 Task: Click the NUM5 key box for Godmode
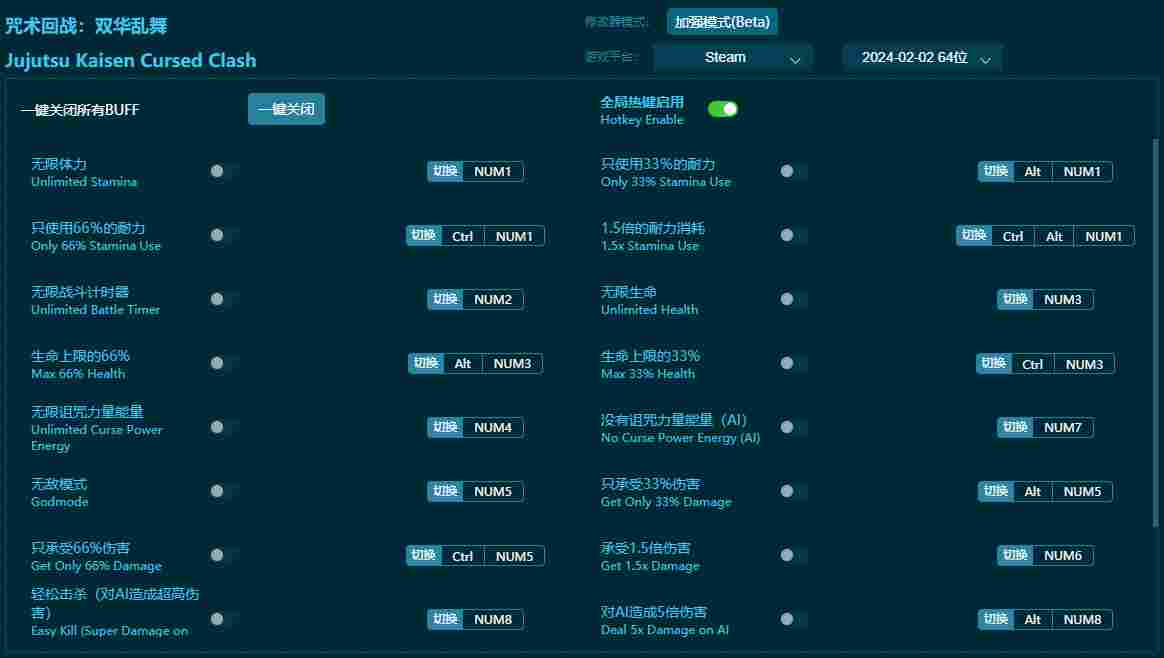click(493, 491)
